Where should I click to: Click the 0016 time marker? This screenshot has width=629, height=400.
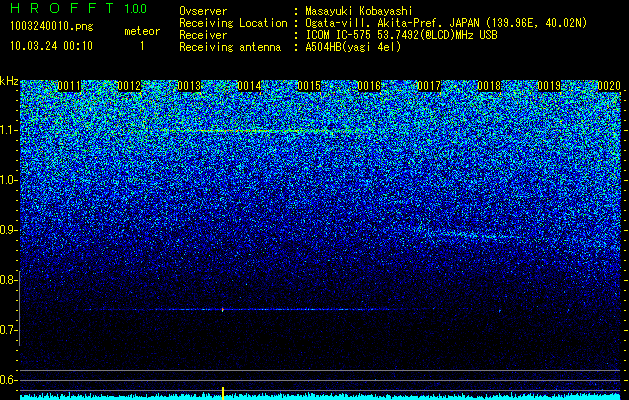(x=369, y=86)
